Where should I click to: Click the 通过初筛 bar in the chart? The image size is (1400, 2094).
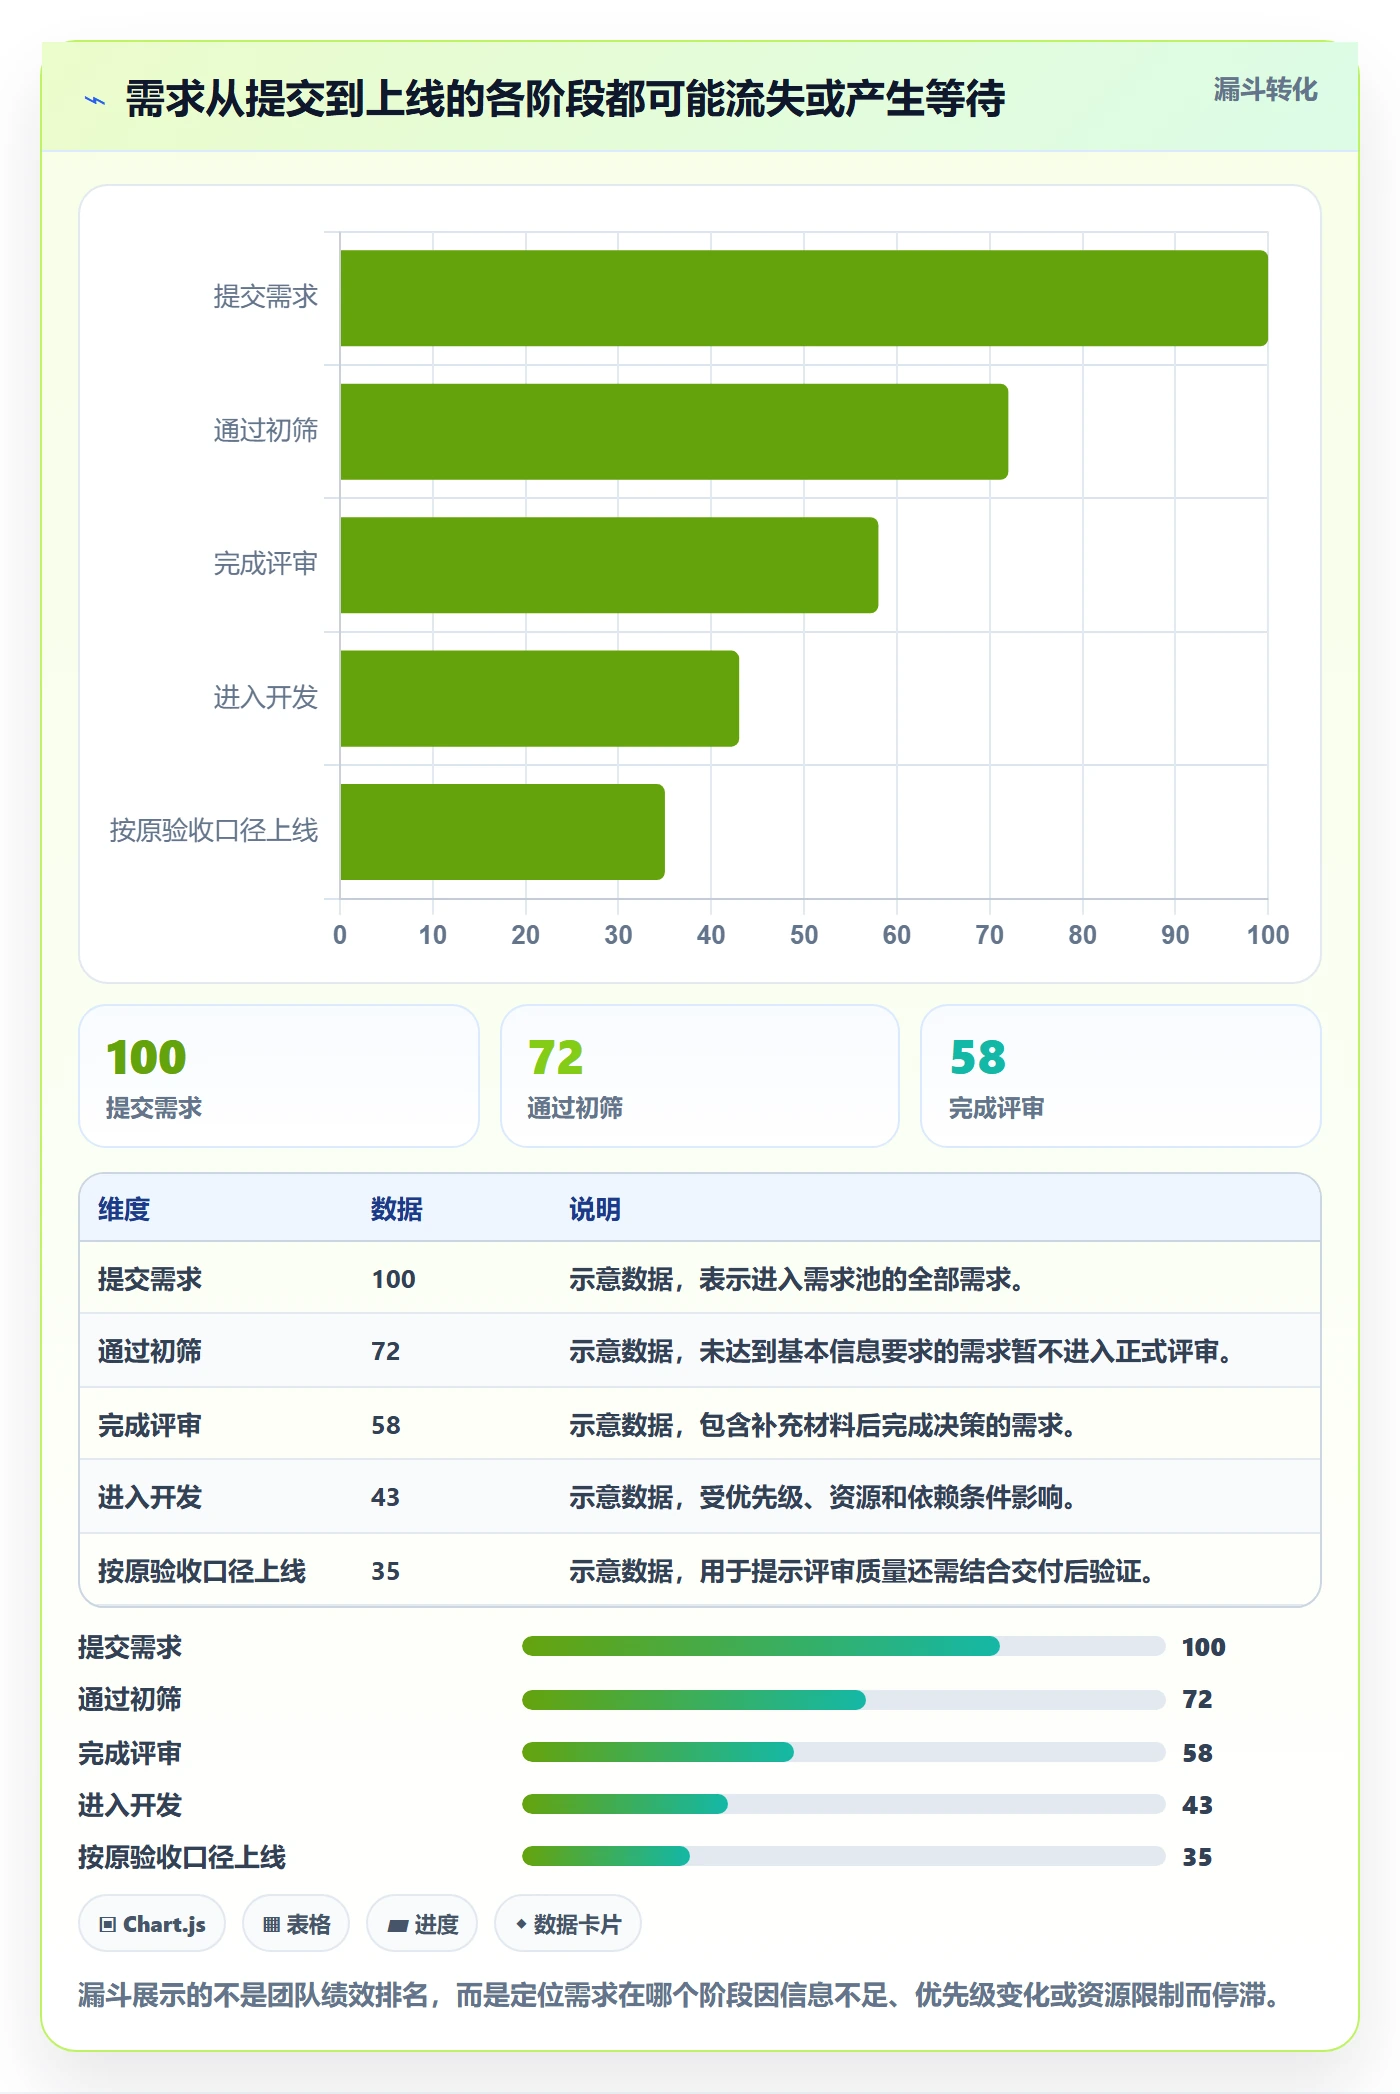674,432
